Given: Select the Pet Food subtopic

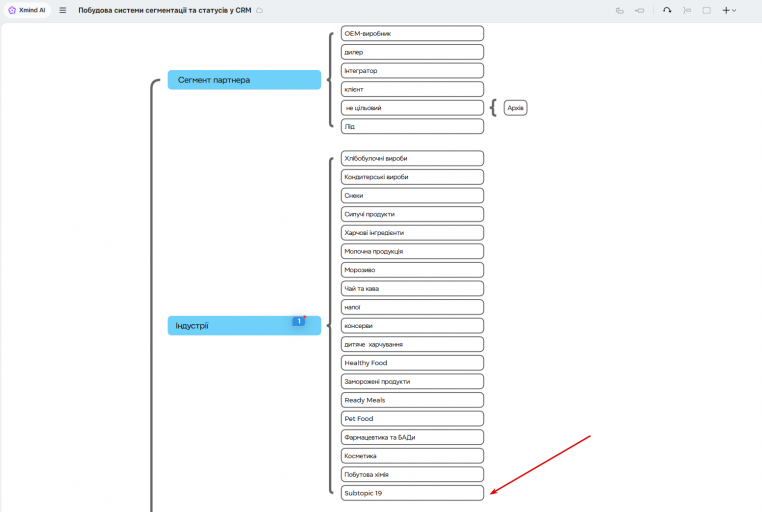Looking at the screenshot, I should tap(412, 418).
